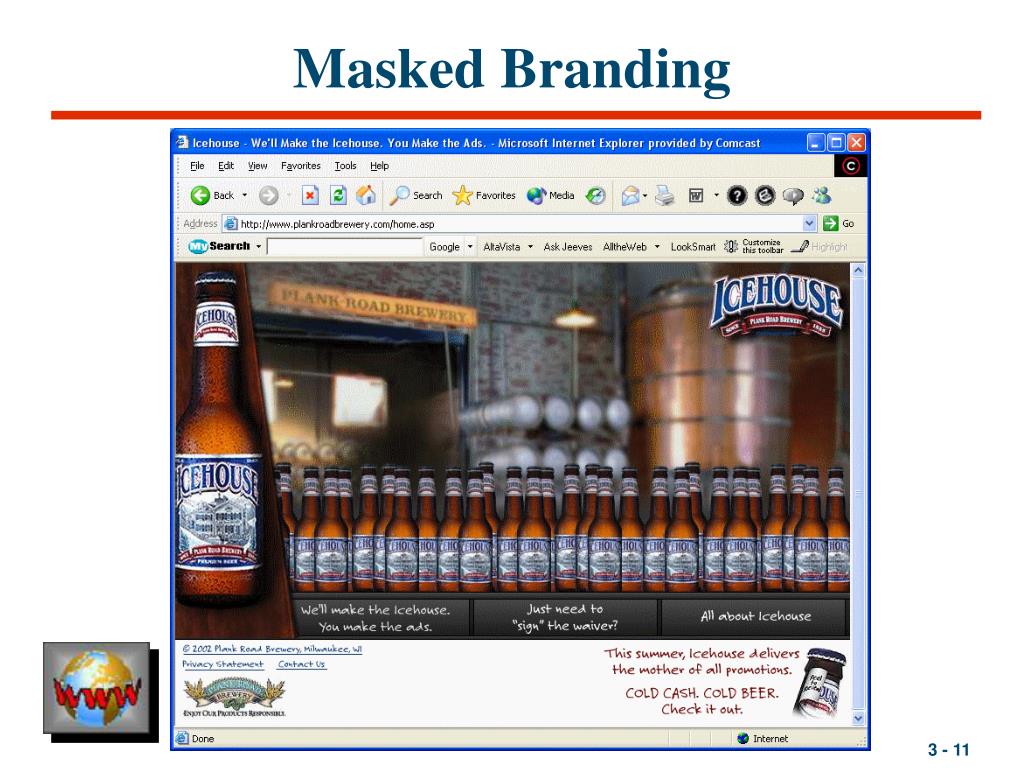The image size is (1024, 768).
Task: Click the black question mark icon
Action: click(737, 195)
